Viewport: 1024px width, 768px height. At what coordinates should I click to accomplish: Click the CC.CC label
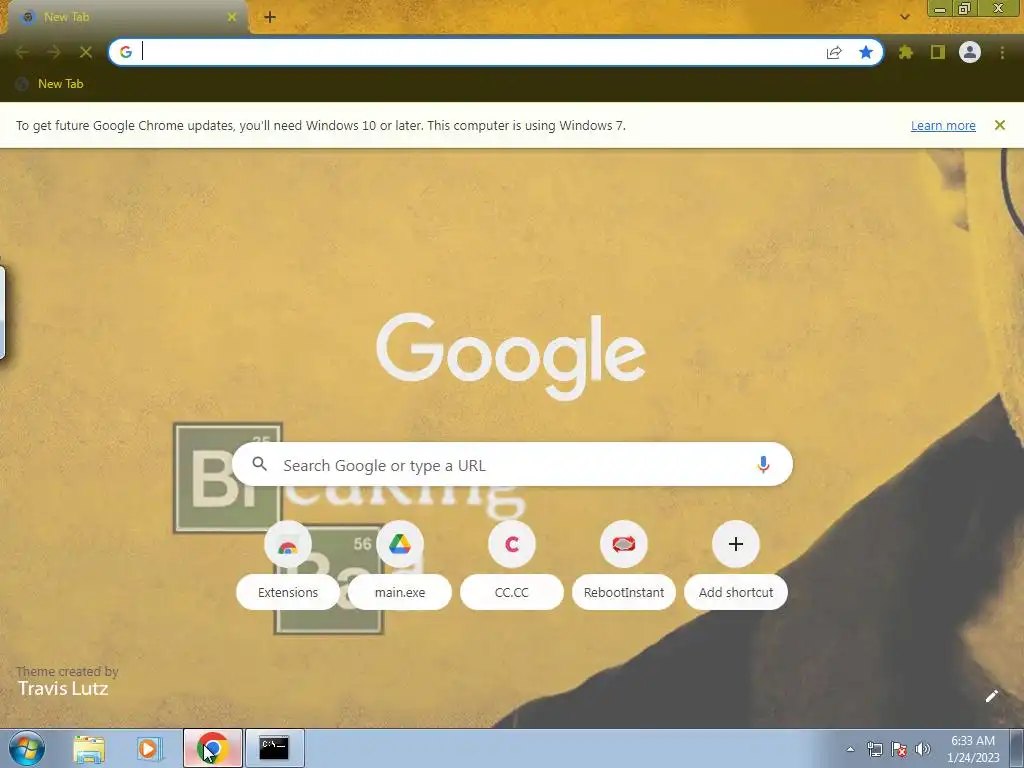pos(512,592)
